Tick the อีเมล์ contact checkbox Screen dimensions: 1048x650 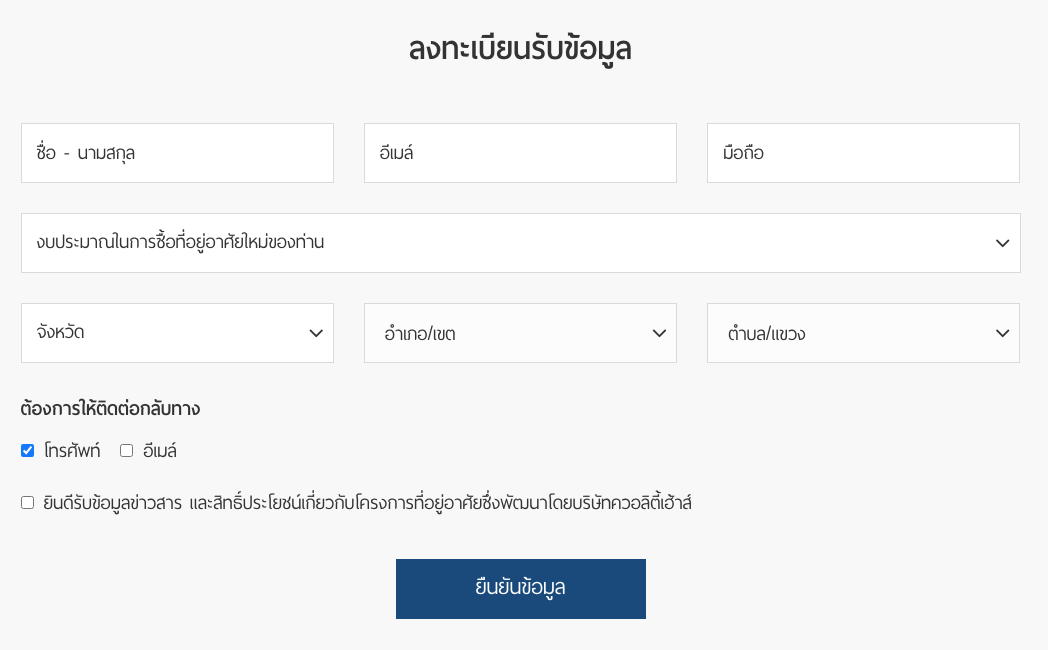click(x=127, y=451)
